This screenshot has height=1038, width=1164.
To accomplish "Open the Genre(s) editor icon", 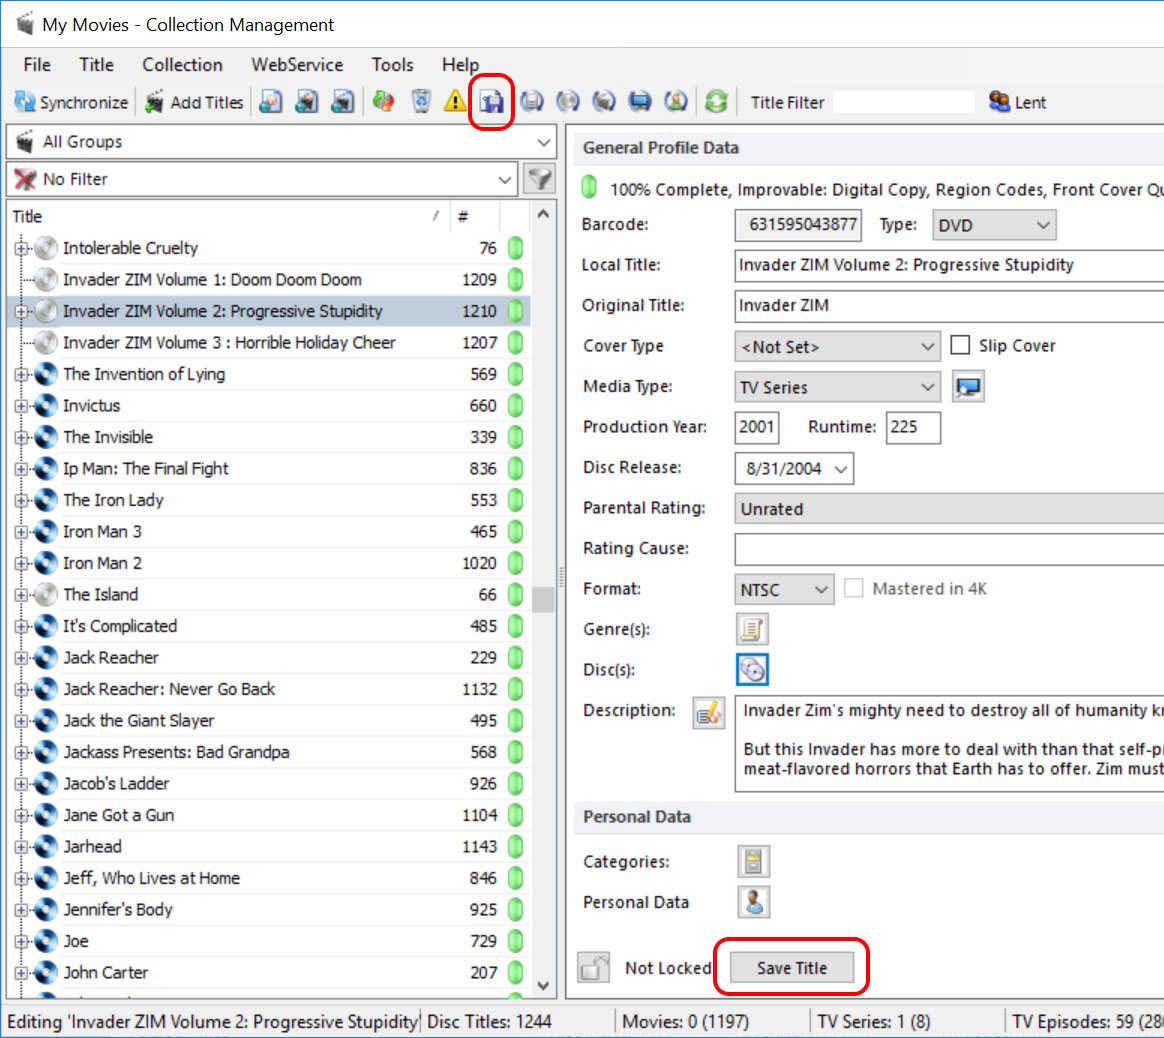I will (x=751, y=630).
